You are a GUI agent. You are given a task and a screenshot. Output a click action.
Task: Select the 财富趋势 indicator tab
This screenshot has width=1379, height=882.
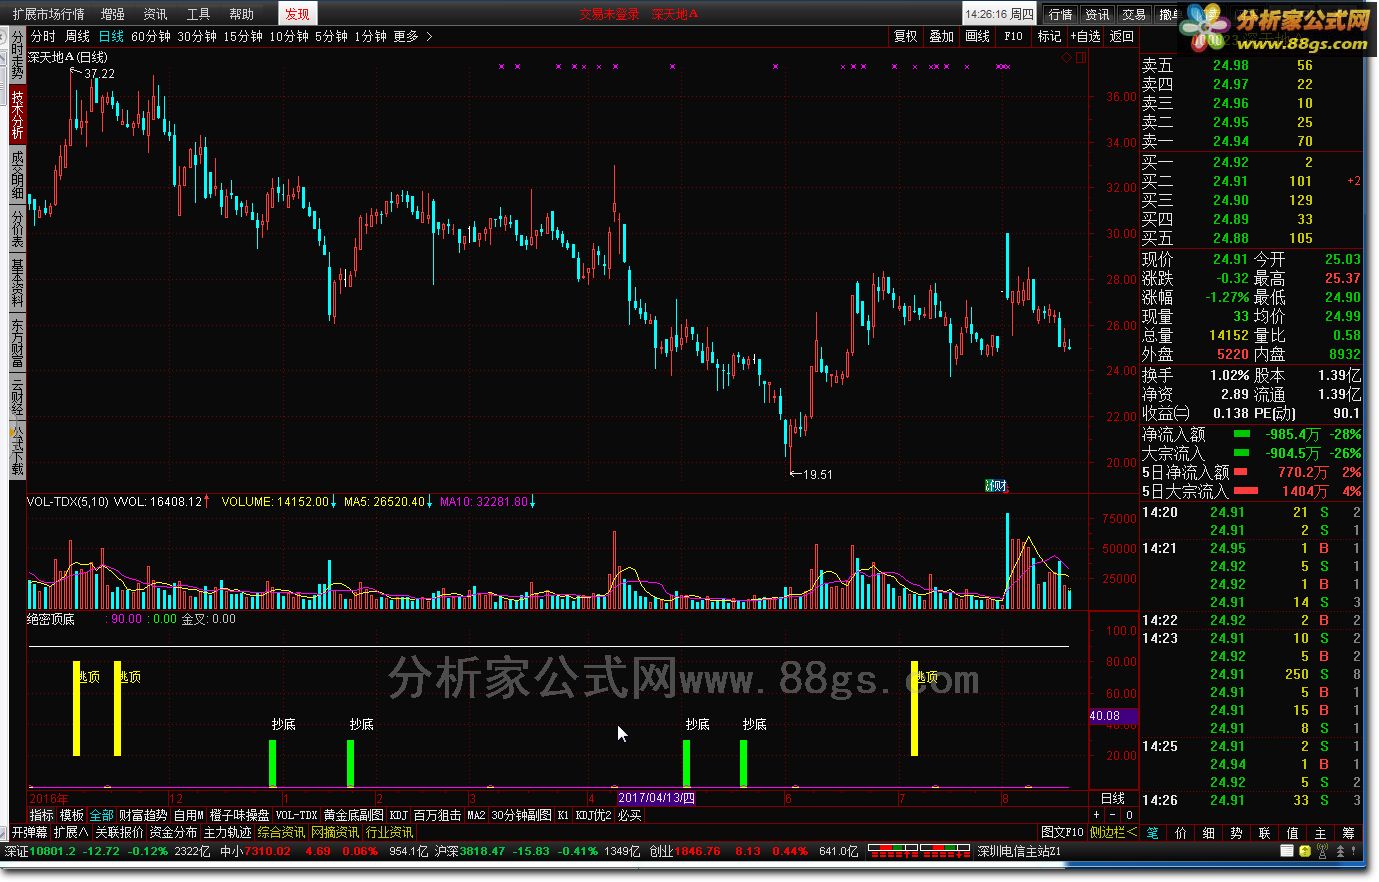143,815
